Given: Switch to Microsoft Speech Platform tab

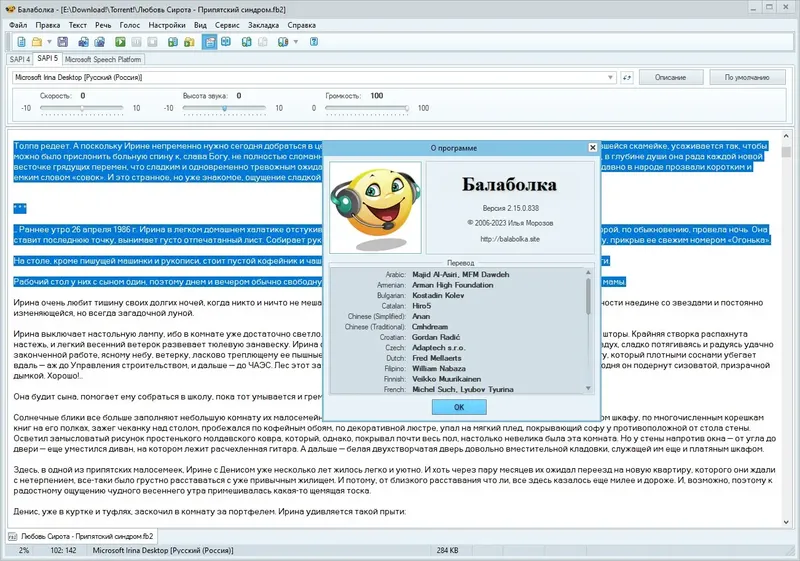Looking at the screenshot, I should click(x=103, y=59).
